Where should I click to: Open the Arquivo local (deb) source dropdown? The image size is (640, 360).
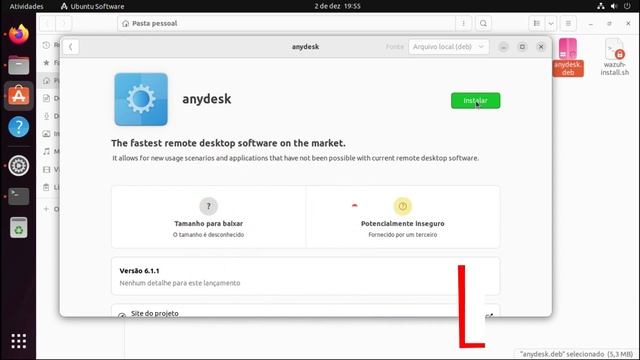tap(448, 47)
